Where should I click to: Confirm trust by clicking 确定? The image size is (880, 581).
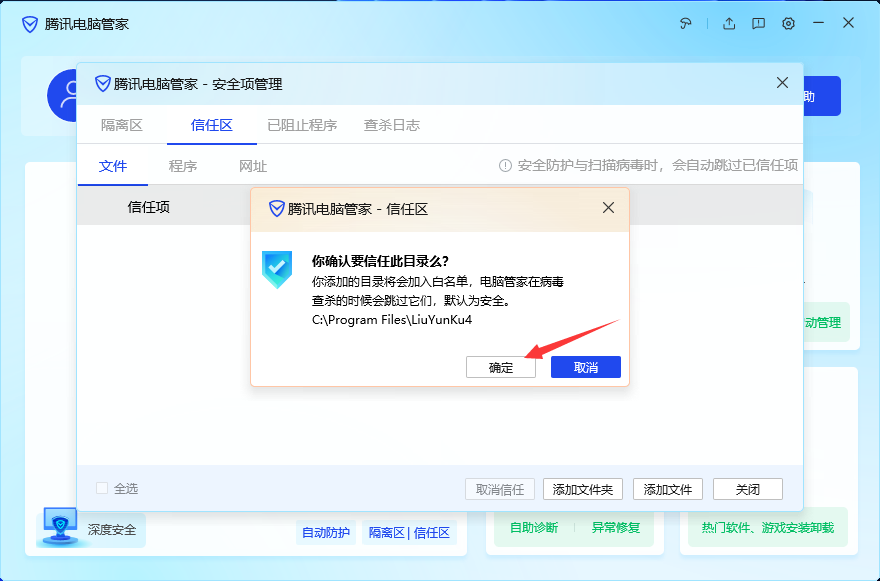click(501, 367)
